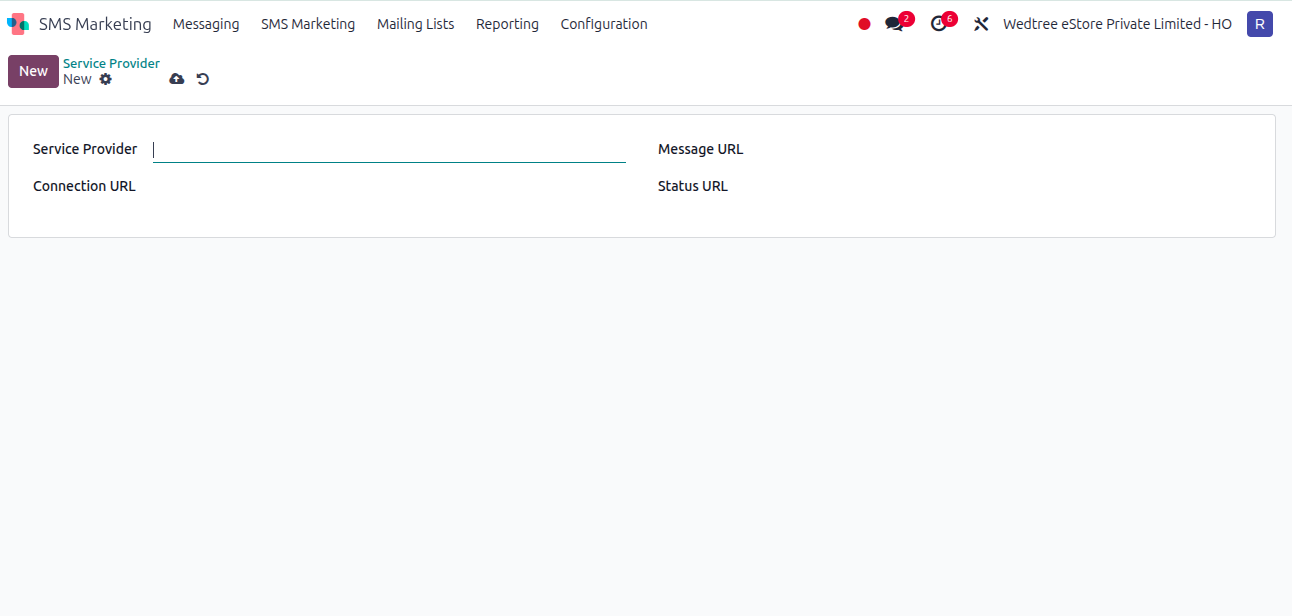Open the Mailing Lists menu
This screenshot has width=1292, height=616.
click(415, 23)
